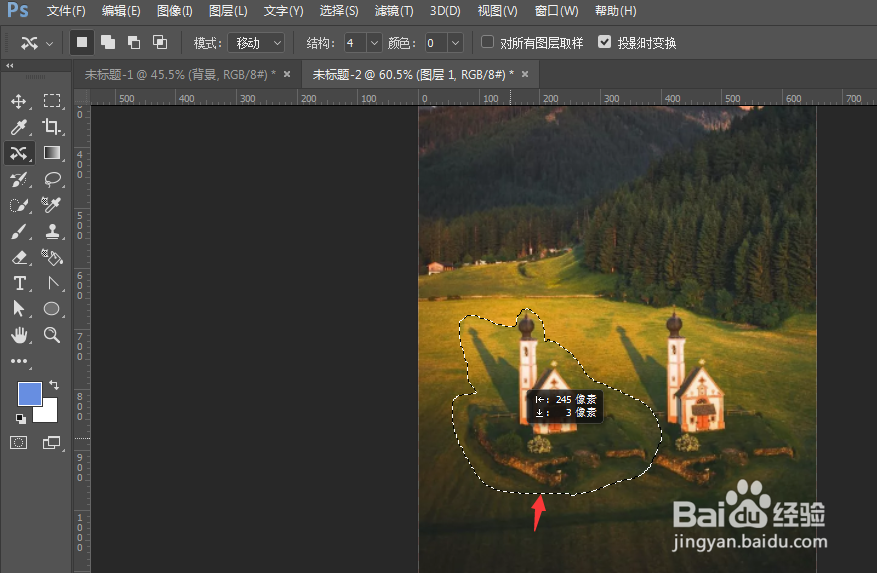The width and height of the screenshot is (877, 573).
Task: Click the 颜色 value field
Action: [436, 43]
